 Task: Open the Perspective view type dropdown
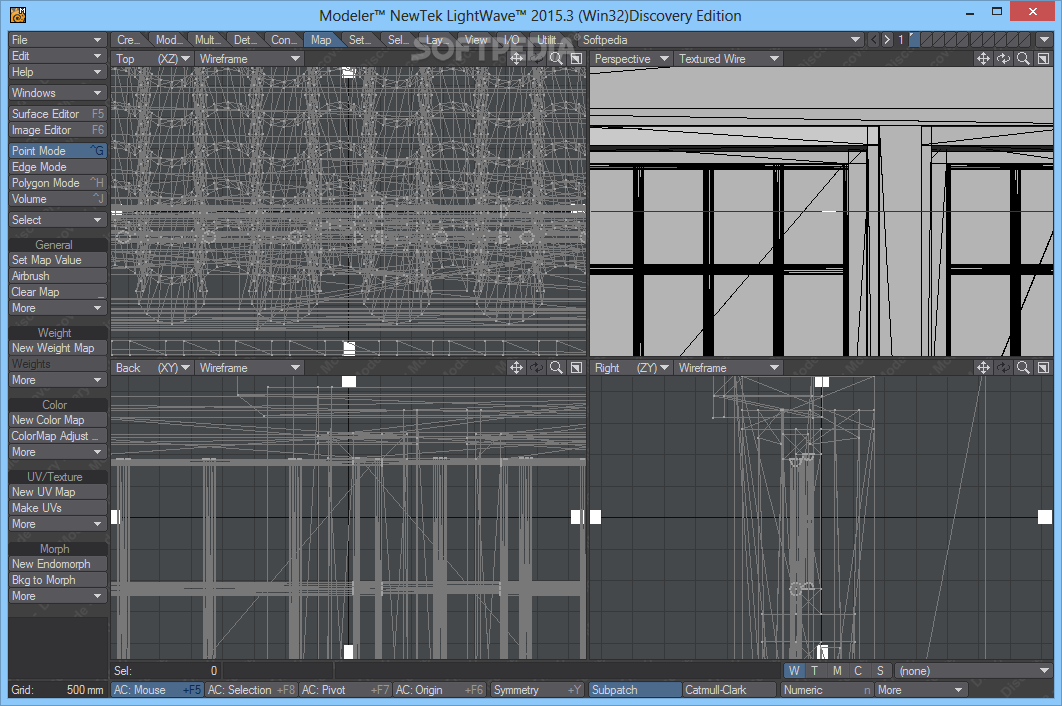click(631, 59)
